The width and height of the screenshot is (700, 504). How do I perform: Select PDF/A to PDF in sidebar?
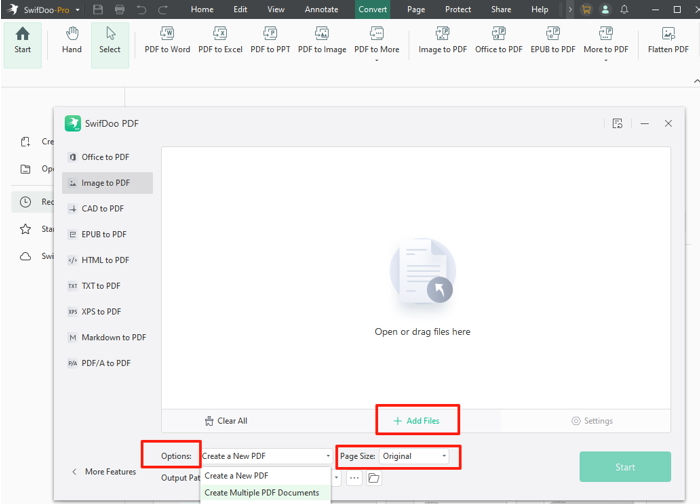tap(108, 363)
